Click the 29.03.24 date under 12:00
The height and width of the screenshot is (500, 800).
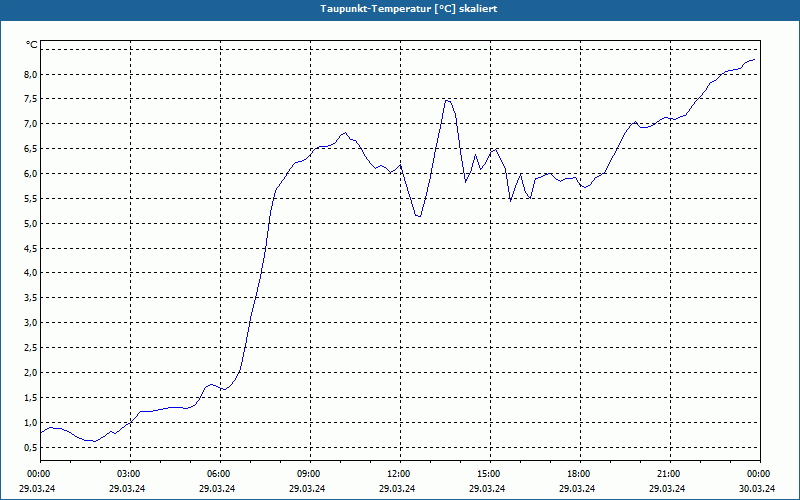tap(397, 488)
